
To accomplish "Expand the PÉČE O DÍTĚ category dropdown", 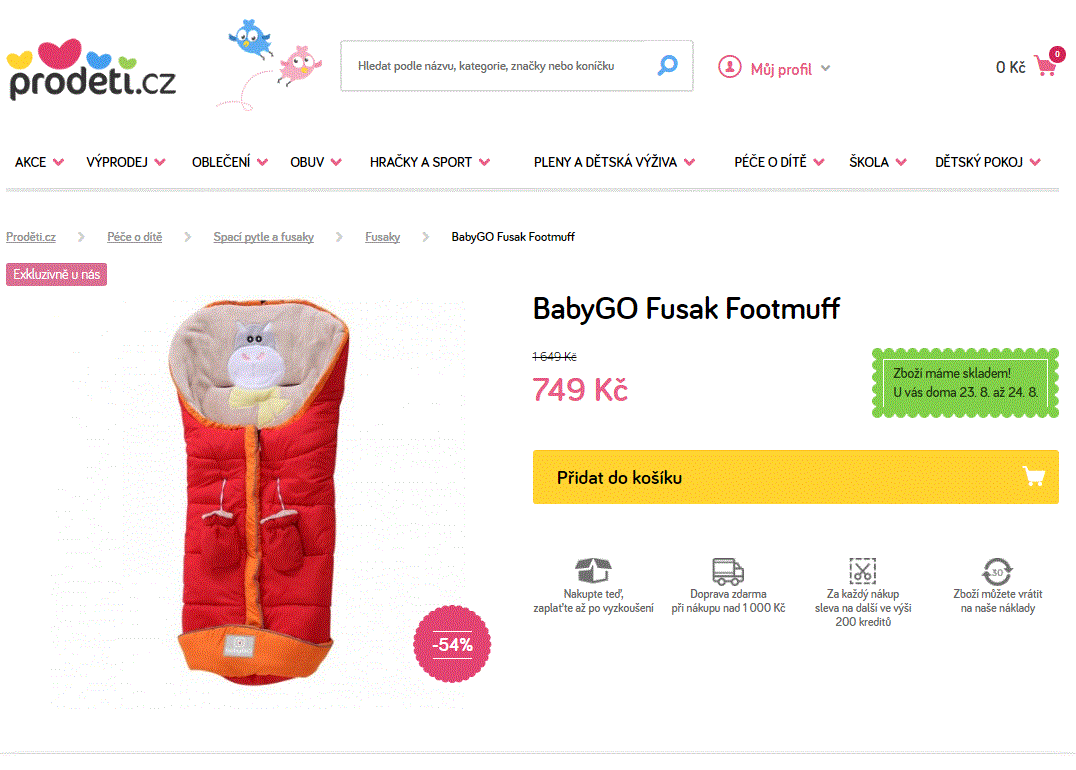I will (776, 161).
